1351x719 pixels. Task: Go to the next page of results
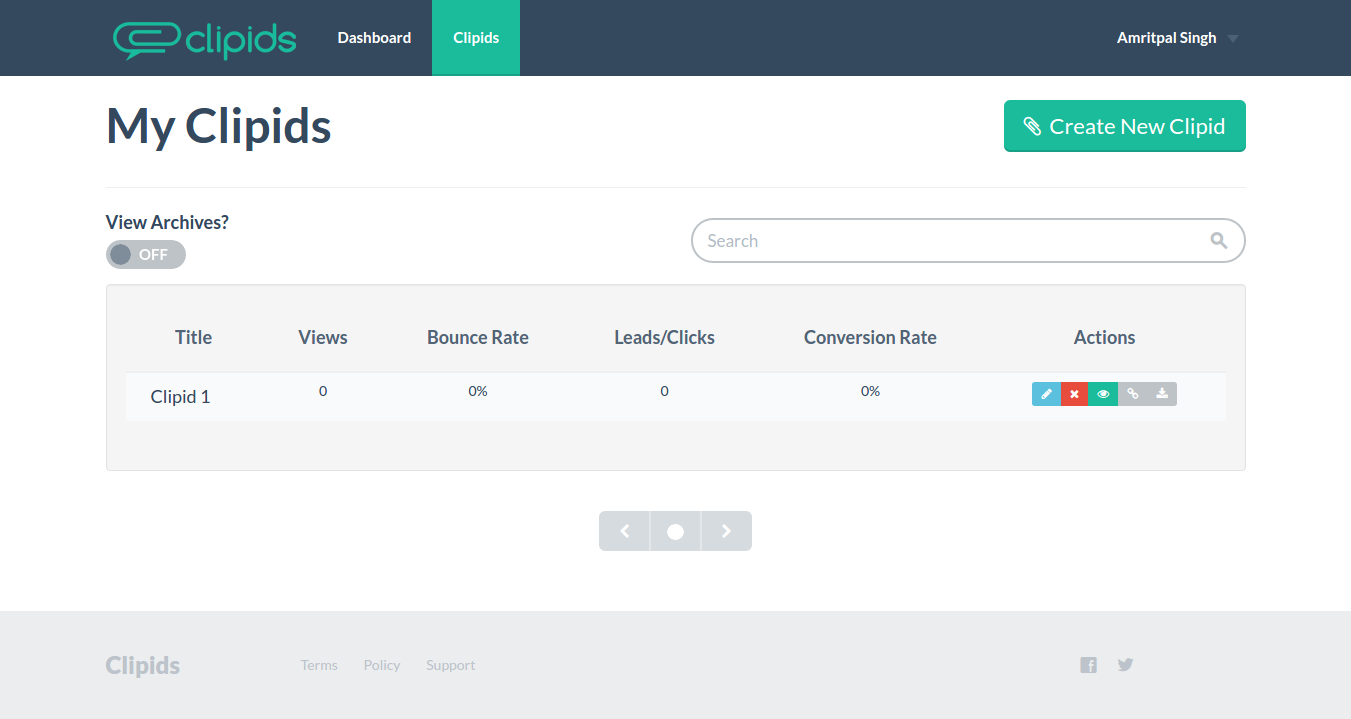point(727,531)
